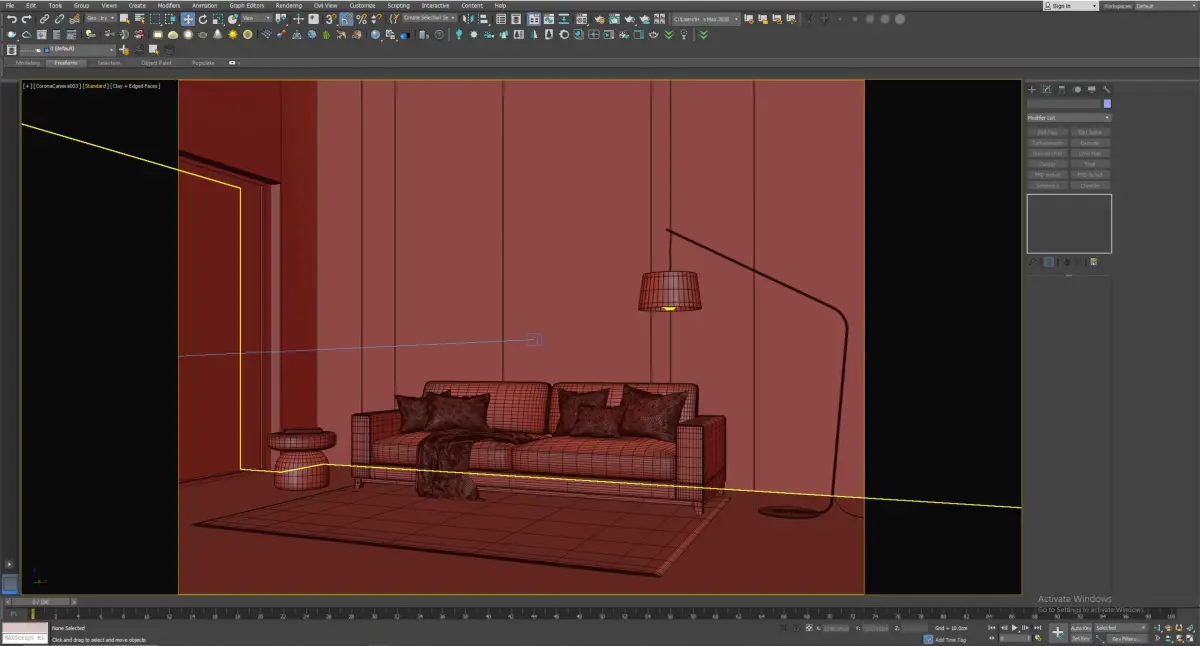Click the CoronaCamera003 viewport label
Screen dimensions: 1200x646
[x=57, y=86]
